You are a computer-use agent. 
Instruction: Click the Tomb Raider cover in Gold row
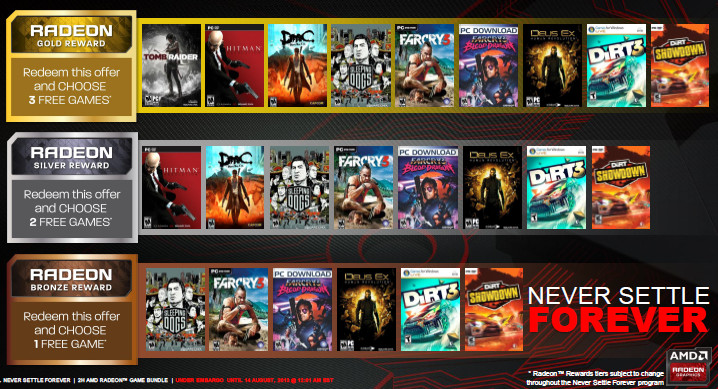(x=171, y=65)
